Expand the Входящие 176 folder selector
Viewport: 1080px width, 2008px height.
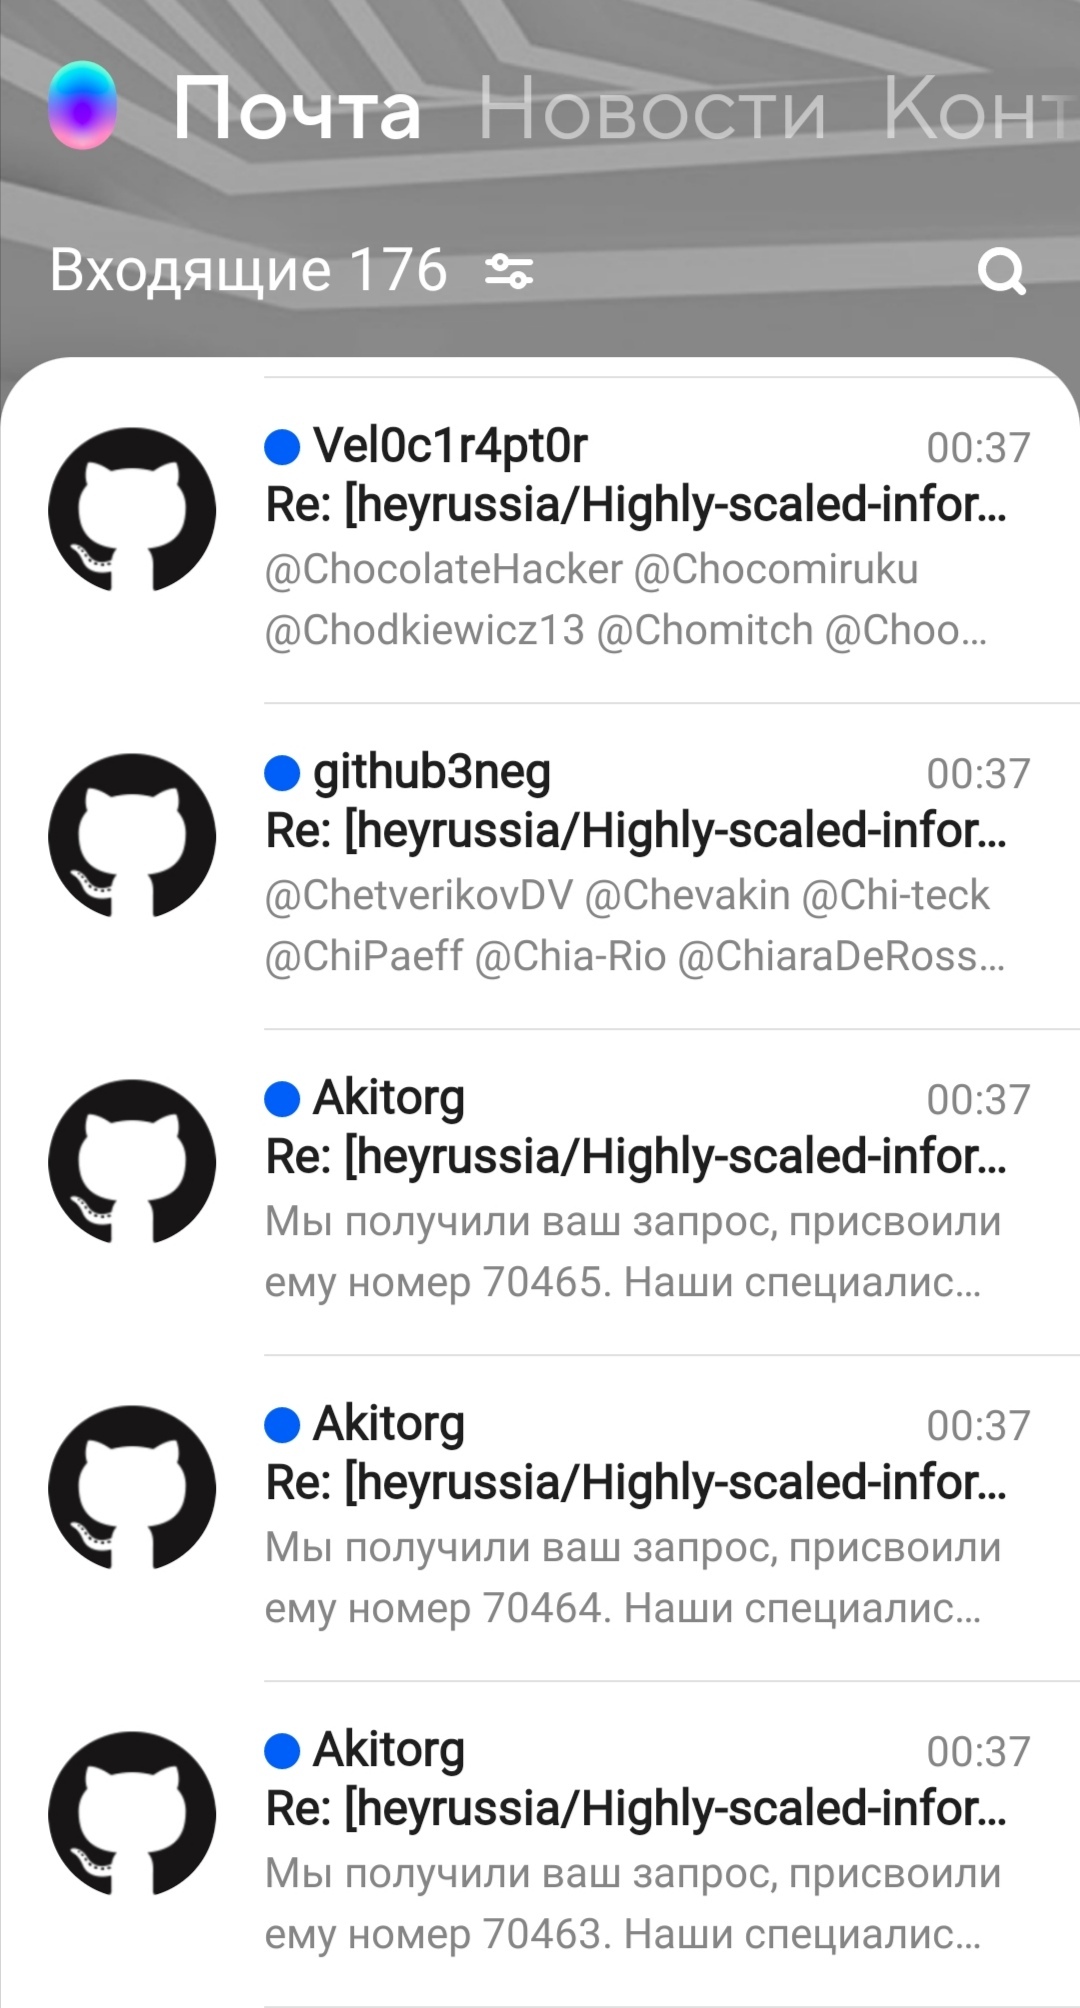tap(249, 270)
